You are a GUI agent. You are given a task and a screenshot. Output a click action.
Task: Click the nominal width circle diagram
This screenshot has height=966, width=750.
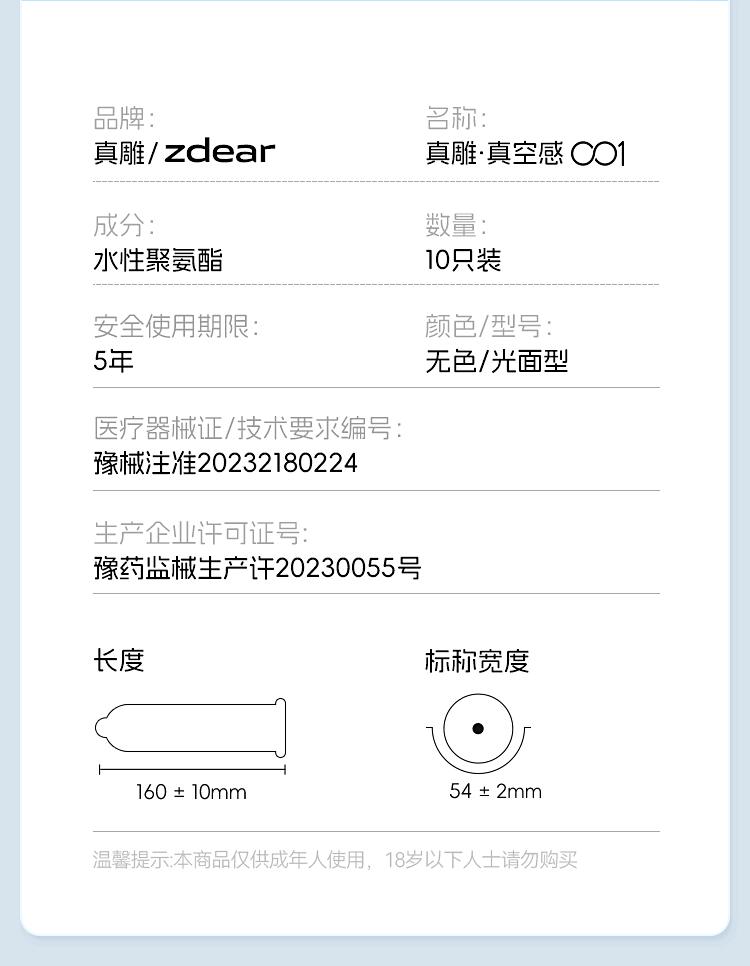[x=478, y=733]
